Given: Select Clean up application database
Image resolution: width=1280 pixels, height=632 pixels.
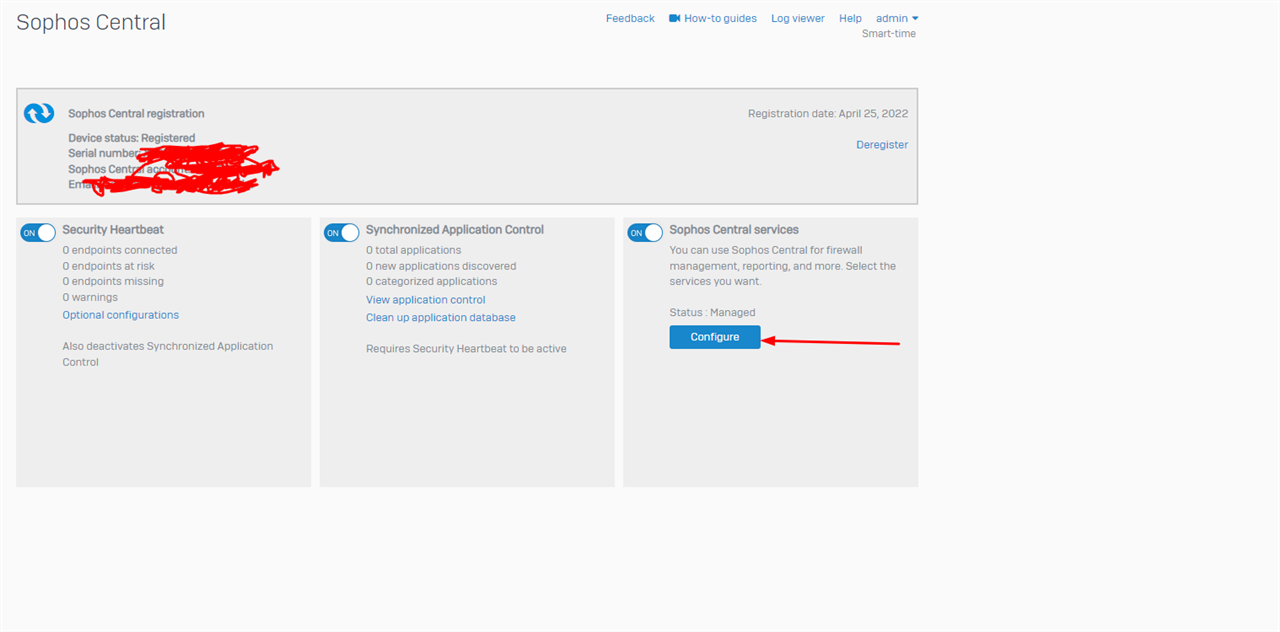Looking at the screenshot, I should [x=441, y=318].
